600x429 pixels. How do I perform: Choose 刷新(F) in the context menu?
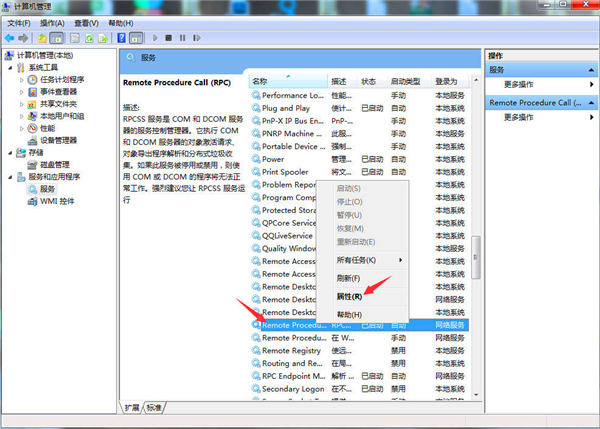[x=348, y=278]
